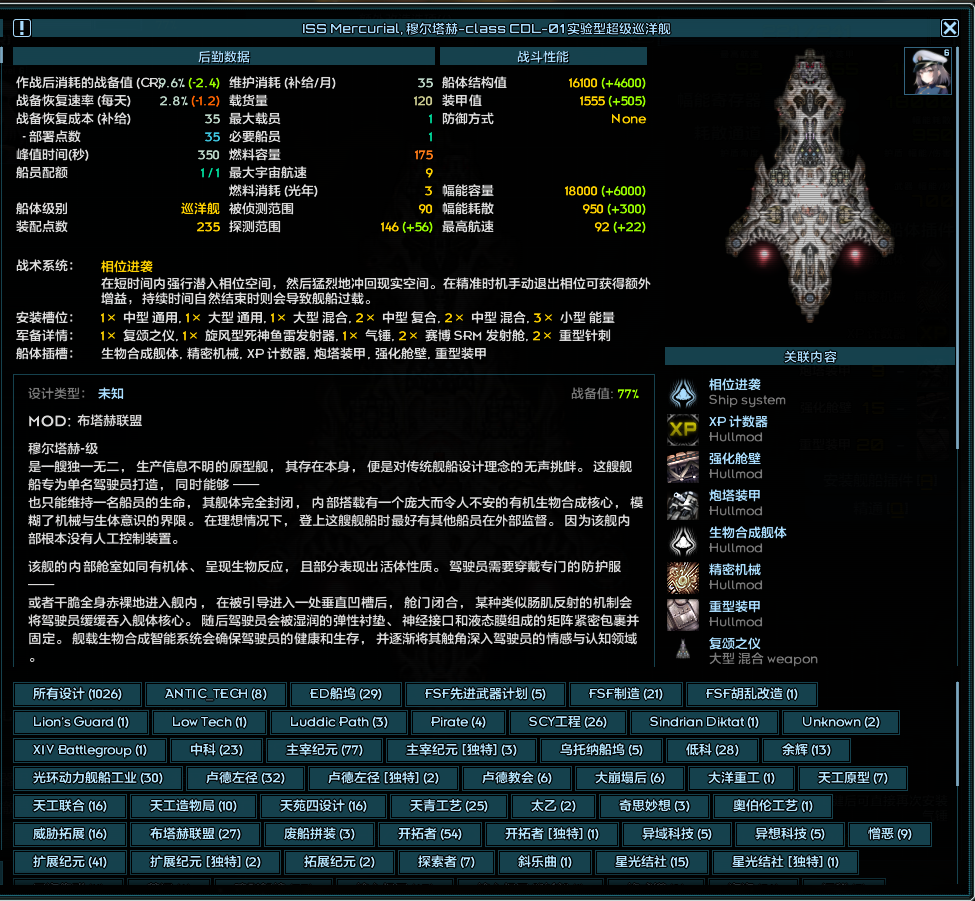Select the 精密机械 hullmod icon
The height and width of the screenshot is (901, 975).
point(683,577)
